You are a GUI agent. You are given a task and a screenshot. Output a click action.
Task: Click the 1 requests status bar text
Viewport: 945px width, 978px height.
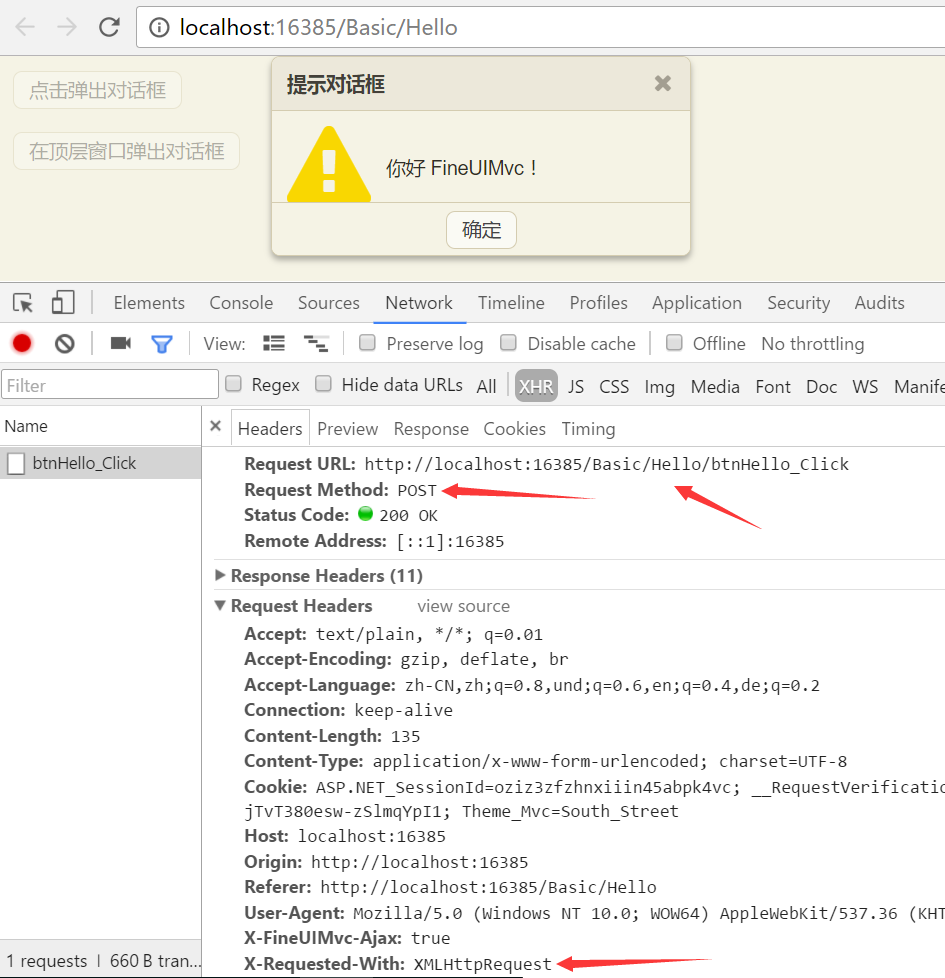[47, 961]
